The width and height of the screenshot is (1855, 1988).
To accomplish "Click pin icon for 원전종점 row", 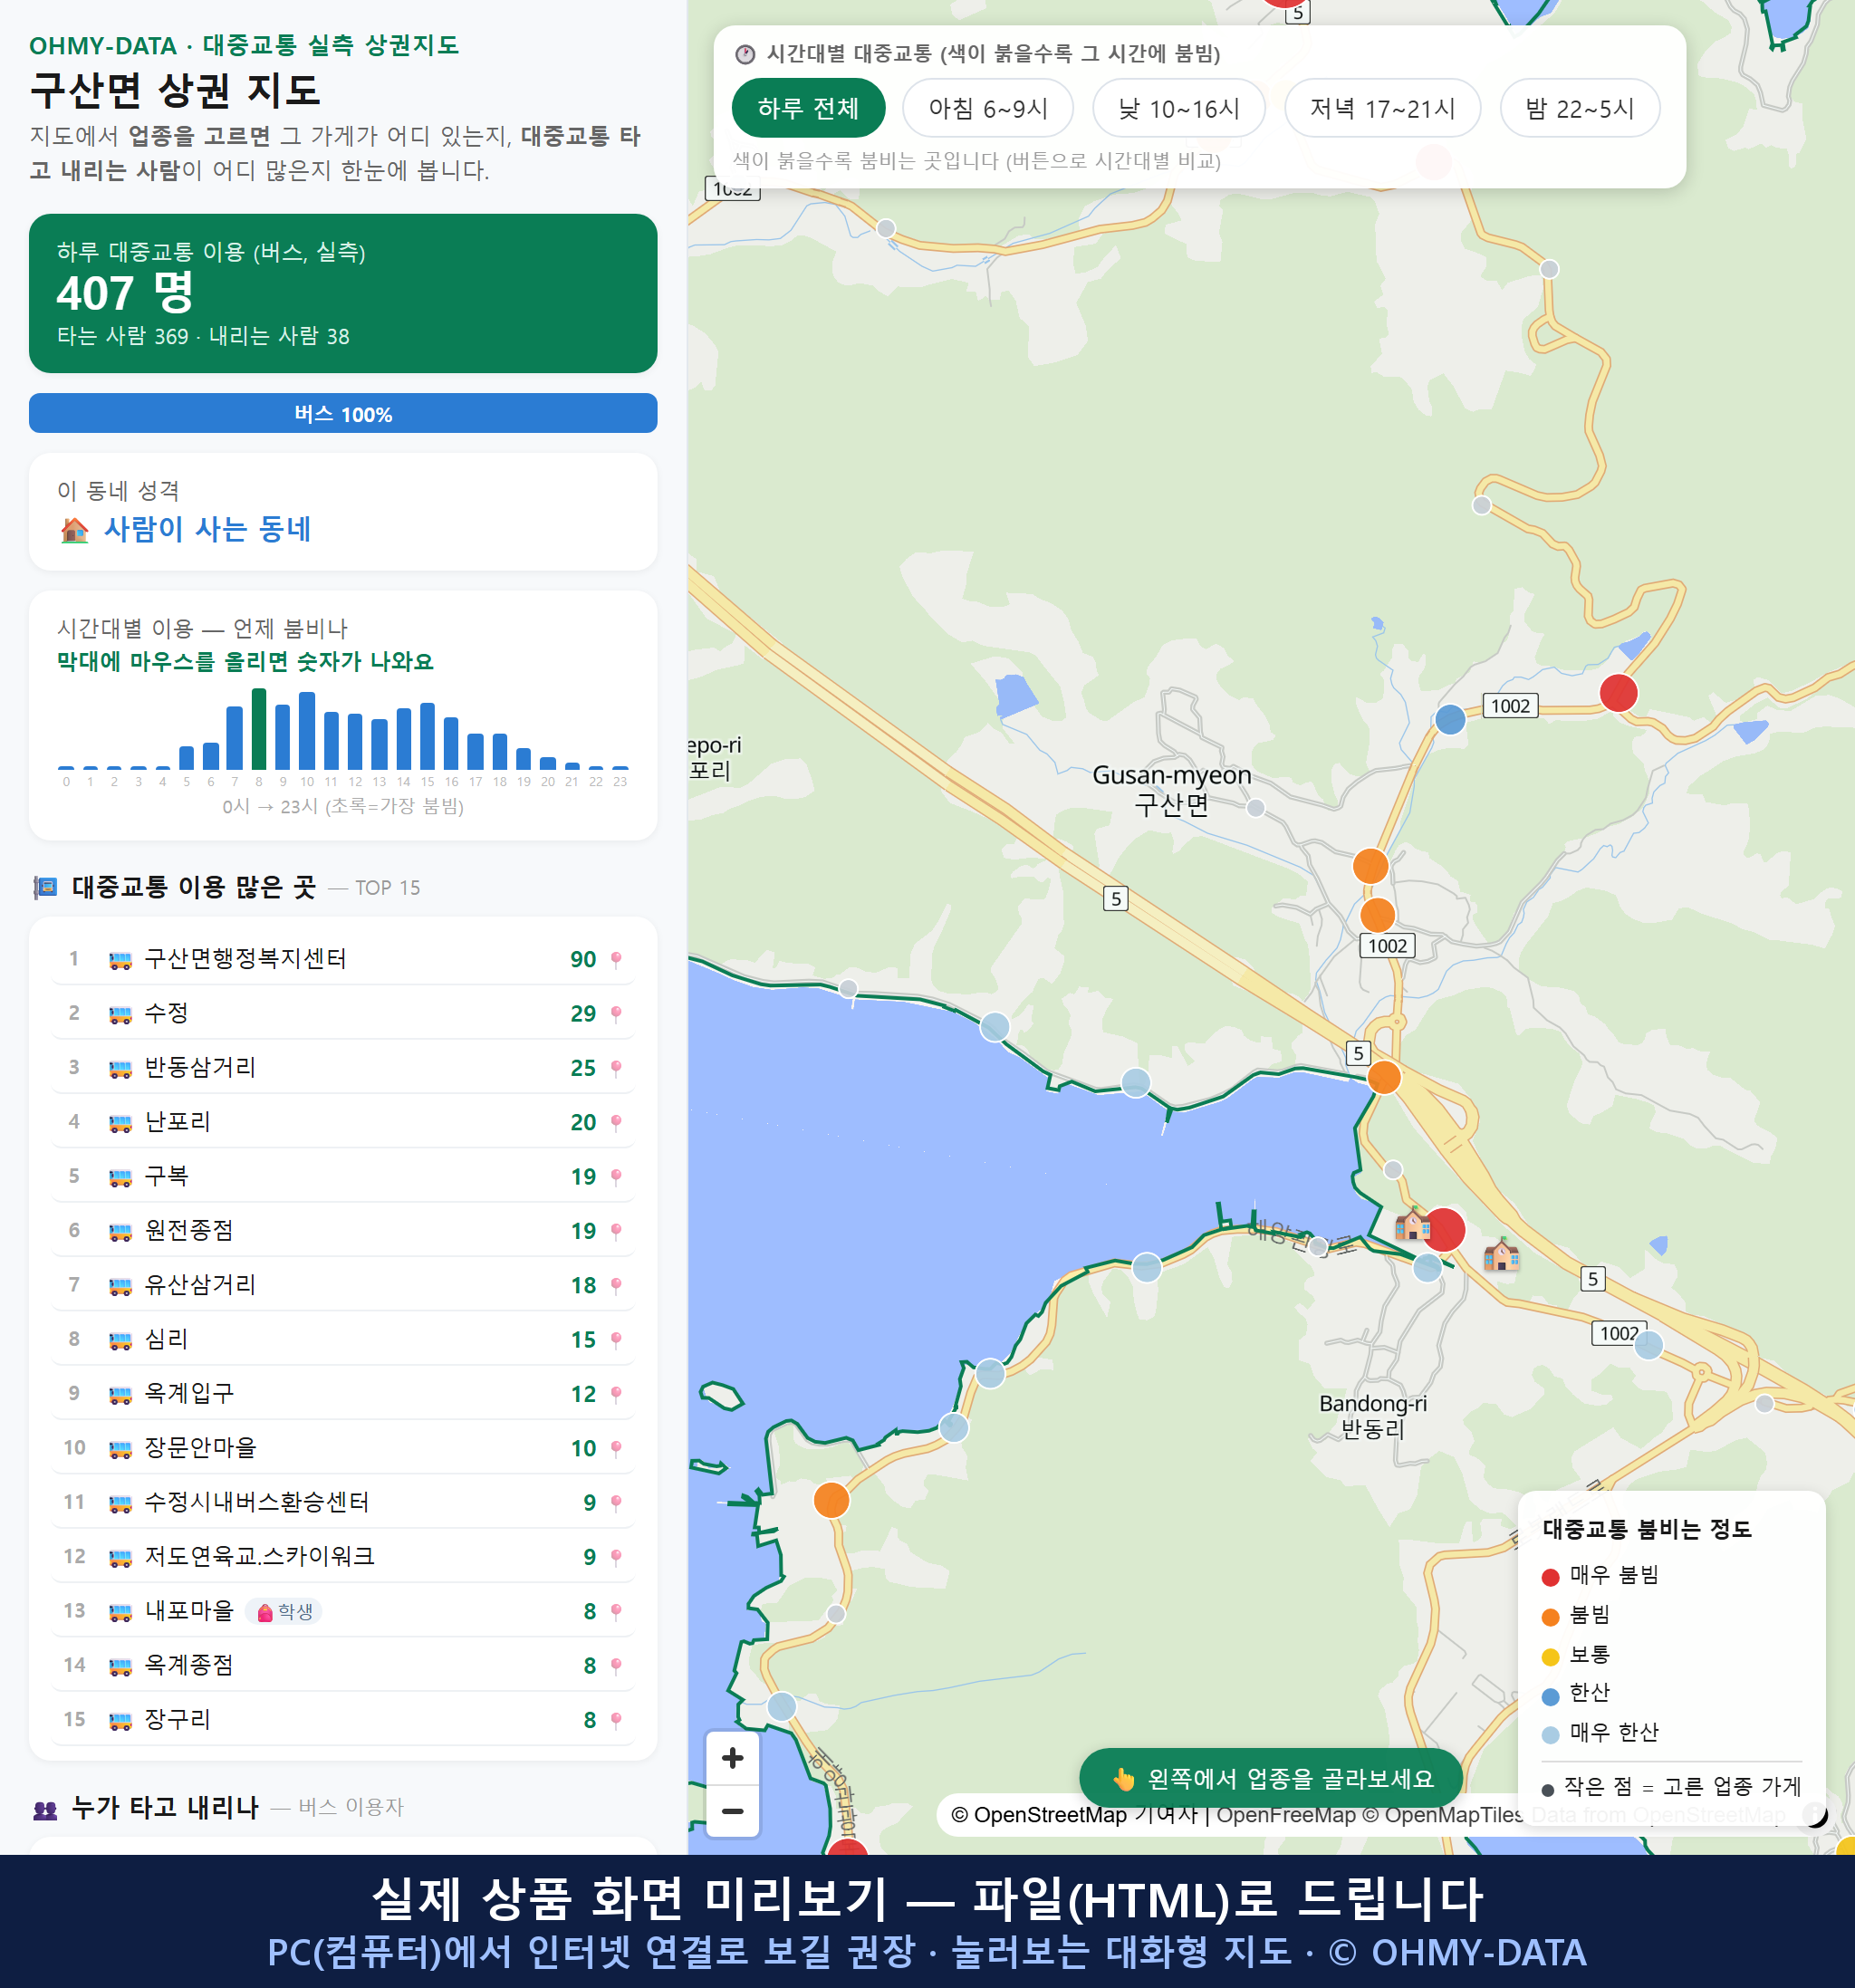I will 616,1231.
